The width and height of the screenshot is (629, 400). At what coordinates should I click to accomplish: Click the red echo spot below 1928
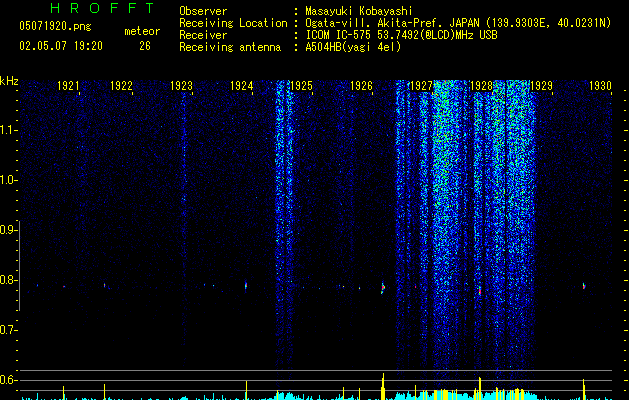(480, 290)
